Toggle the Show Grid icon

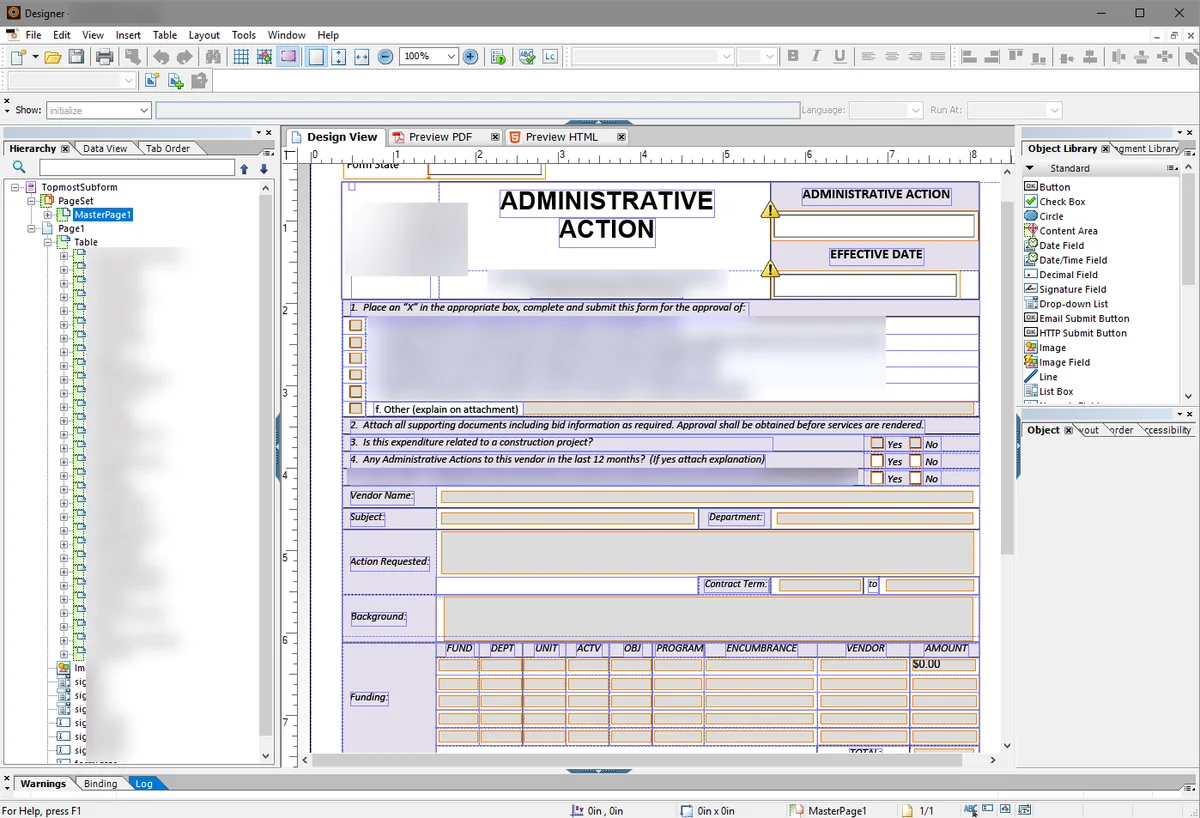click(241, 57)
